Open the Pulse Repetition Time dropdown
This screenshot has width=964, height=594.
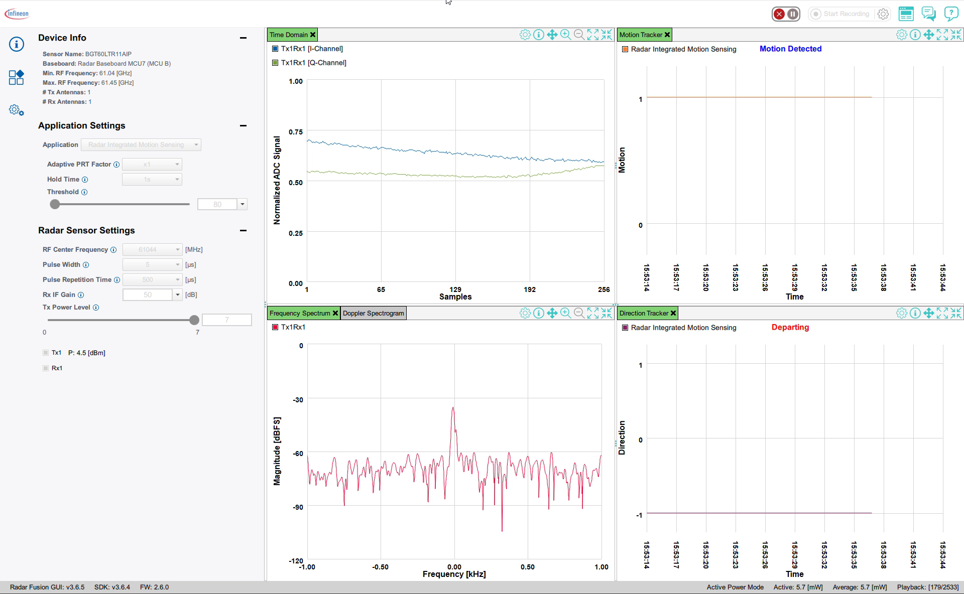[152, 280]
